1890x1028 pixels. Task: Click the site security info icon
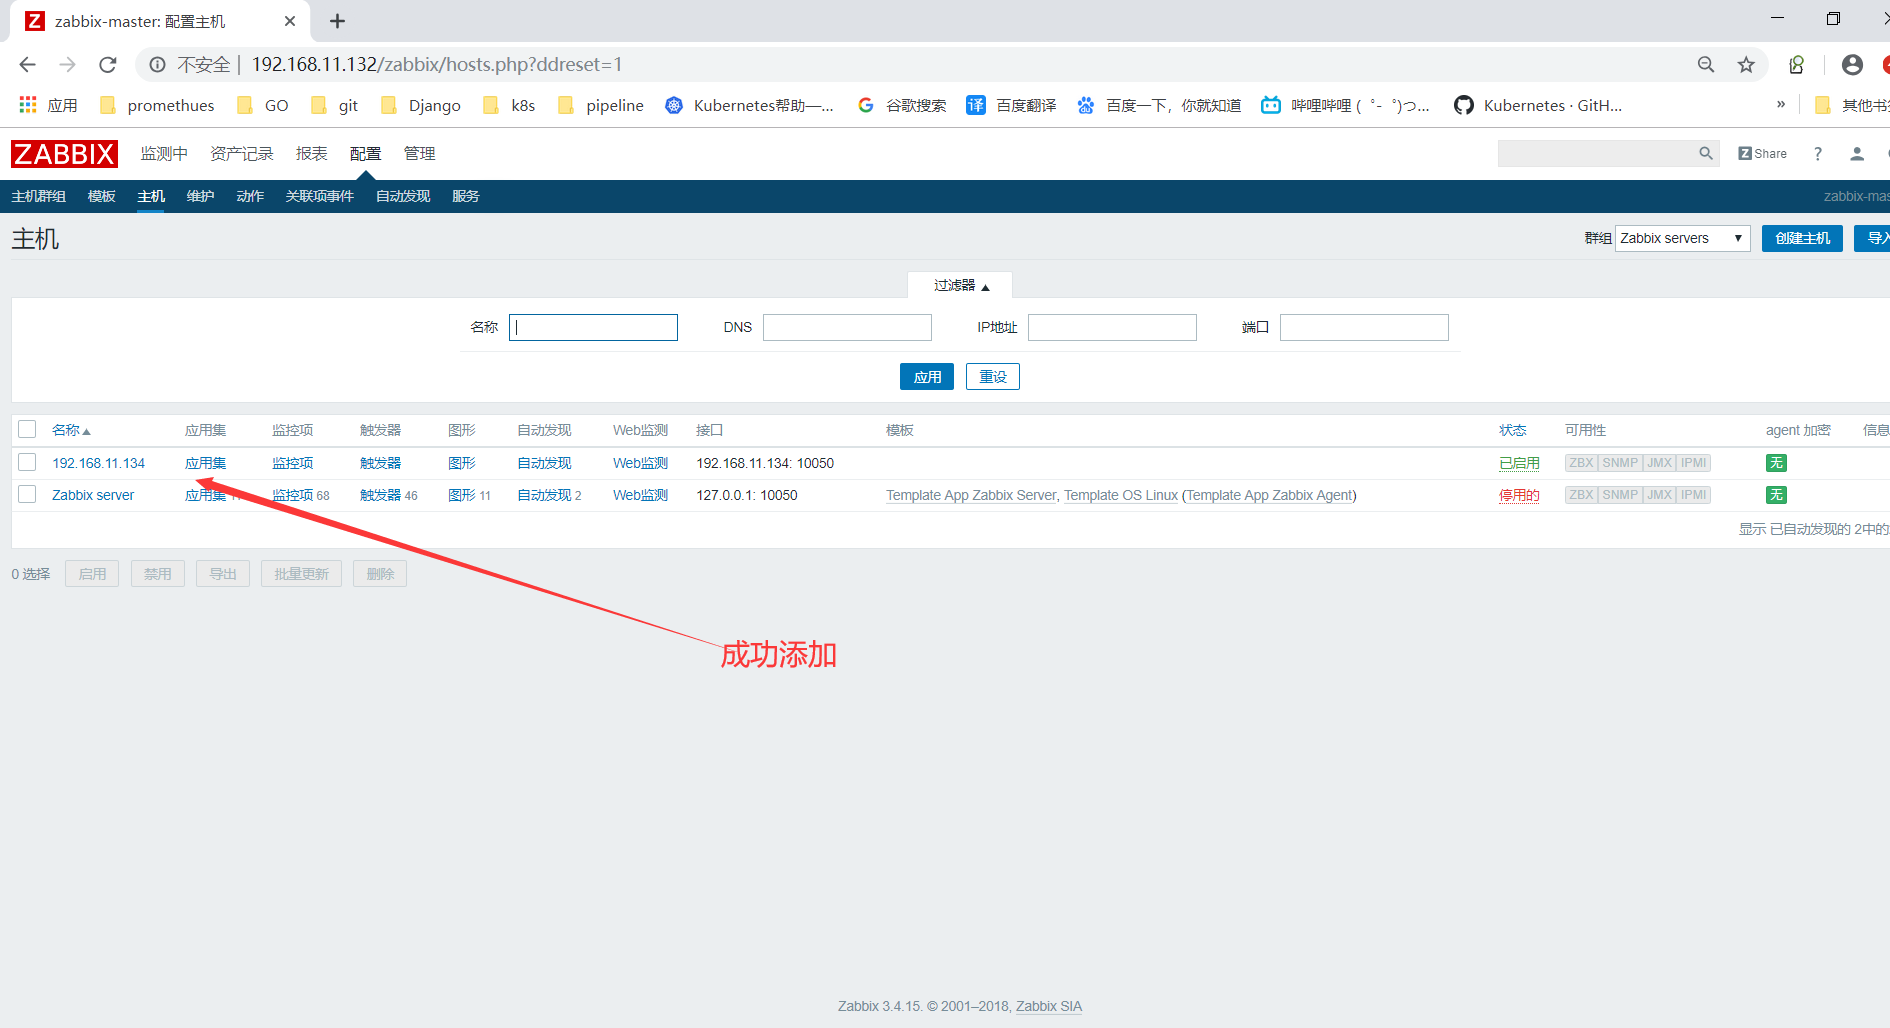(x=157, y=65)
